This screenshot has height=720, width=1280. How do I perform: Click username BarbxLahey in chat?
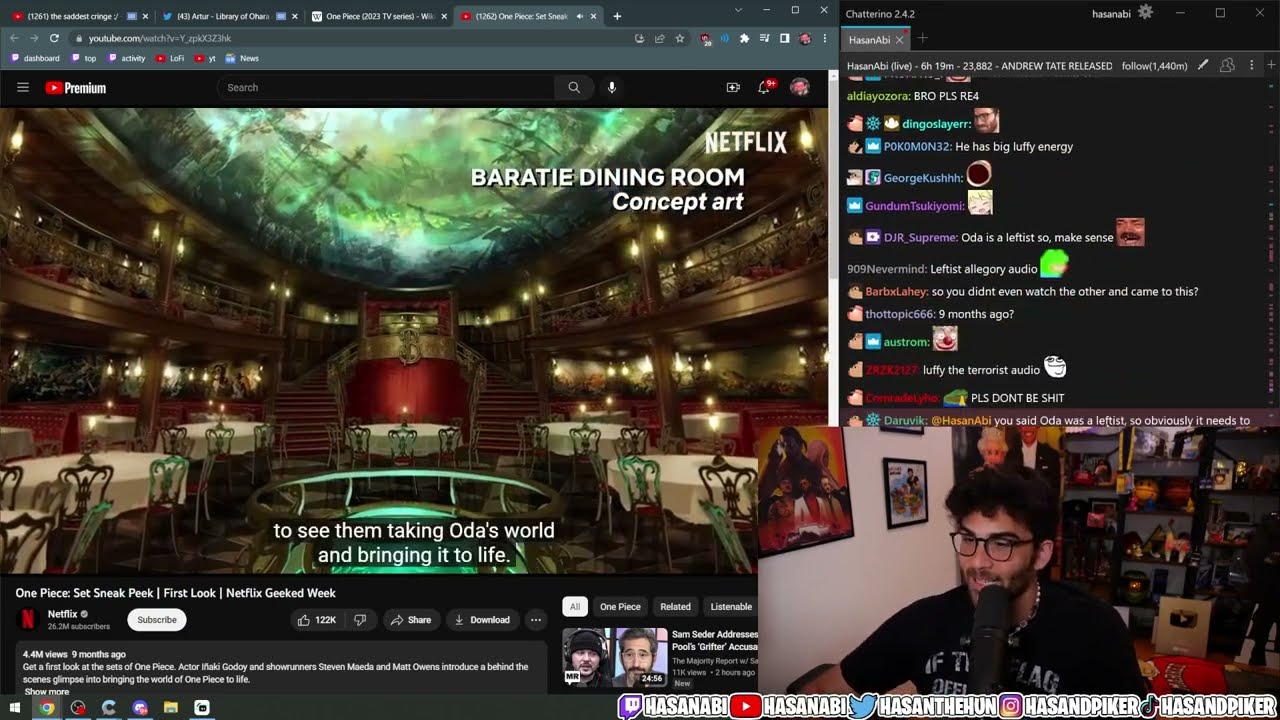point(896,292)
